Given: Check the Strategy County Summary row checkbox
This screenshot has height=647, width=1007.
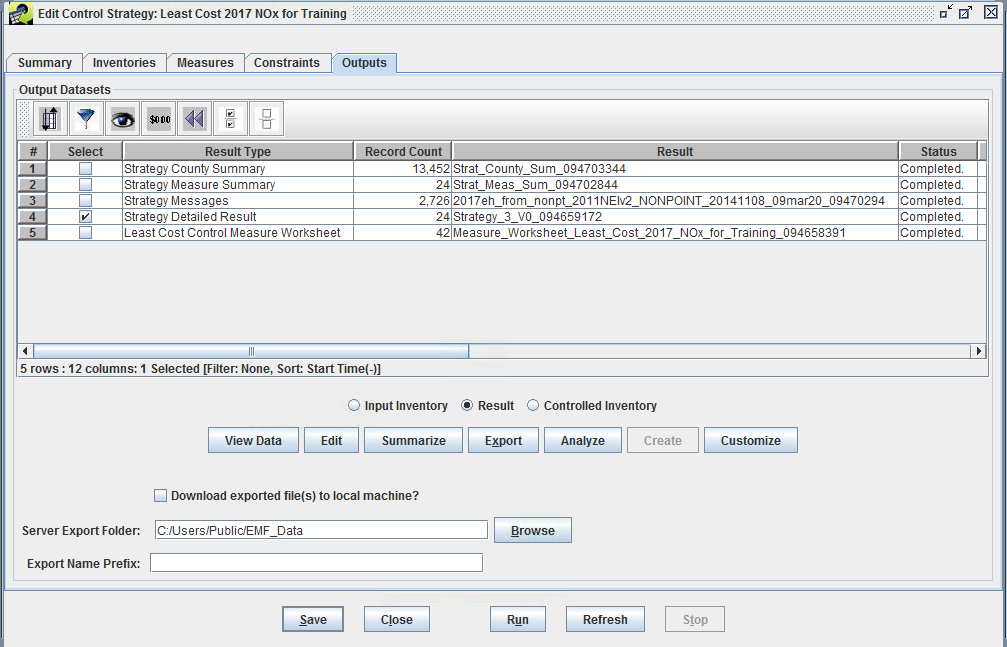Looking at the screenshot, I should click(x=85, y=168).
